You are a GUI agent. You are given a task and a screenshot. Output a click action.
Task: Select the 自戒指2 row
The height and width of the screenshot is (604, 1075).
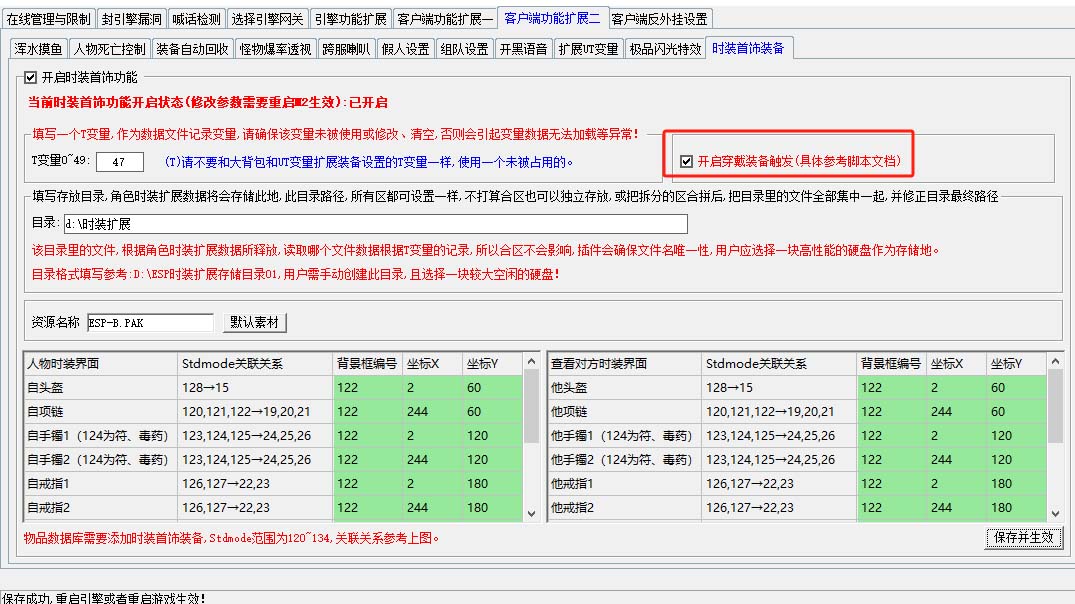click(x=273, y=507)
